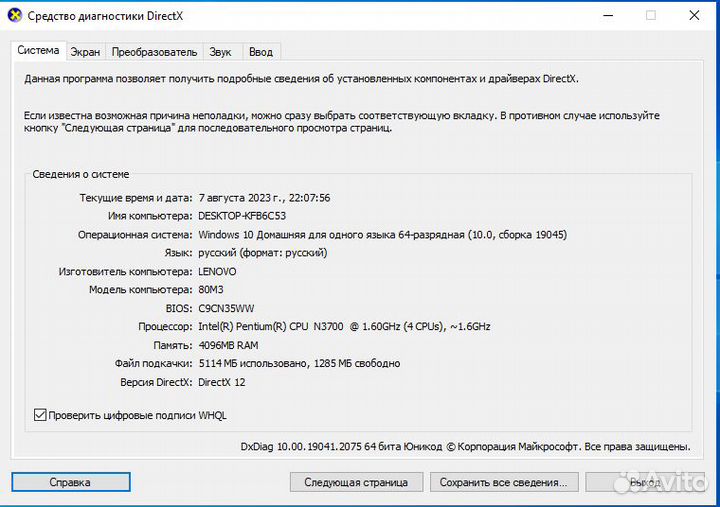
Task: Click Сохранить все сведения button
Action: click(x=504, y=482)
